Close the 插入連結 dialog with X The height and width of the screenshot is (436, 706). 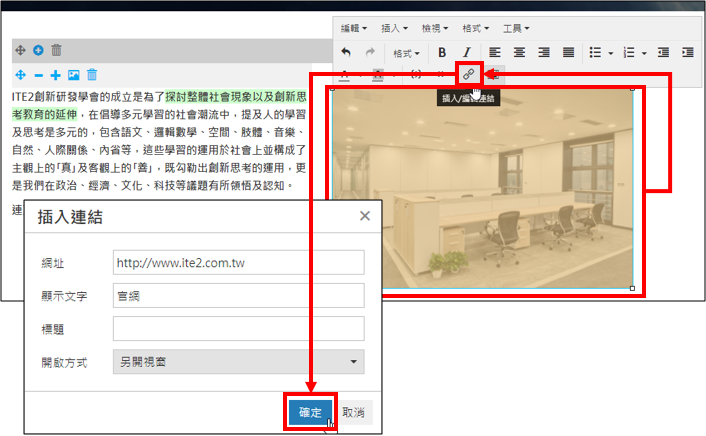click(x=365, y=216)
